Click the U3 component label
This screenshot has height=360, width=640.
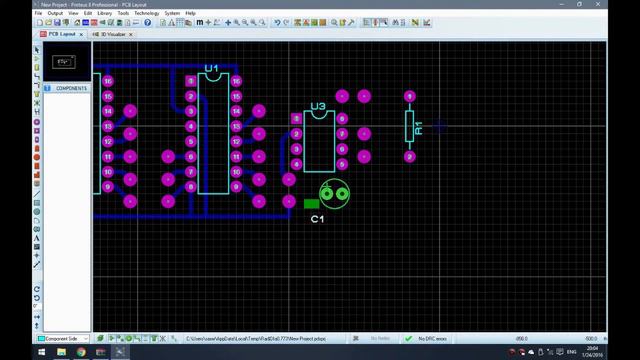[x=318, y=107]
